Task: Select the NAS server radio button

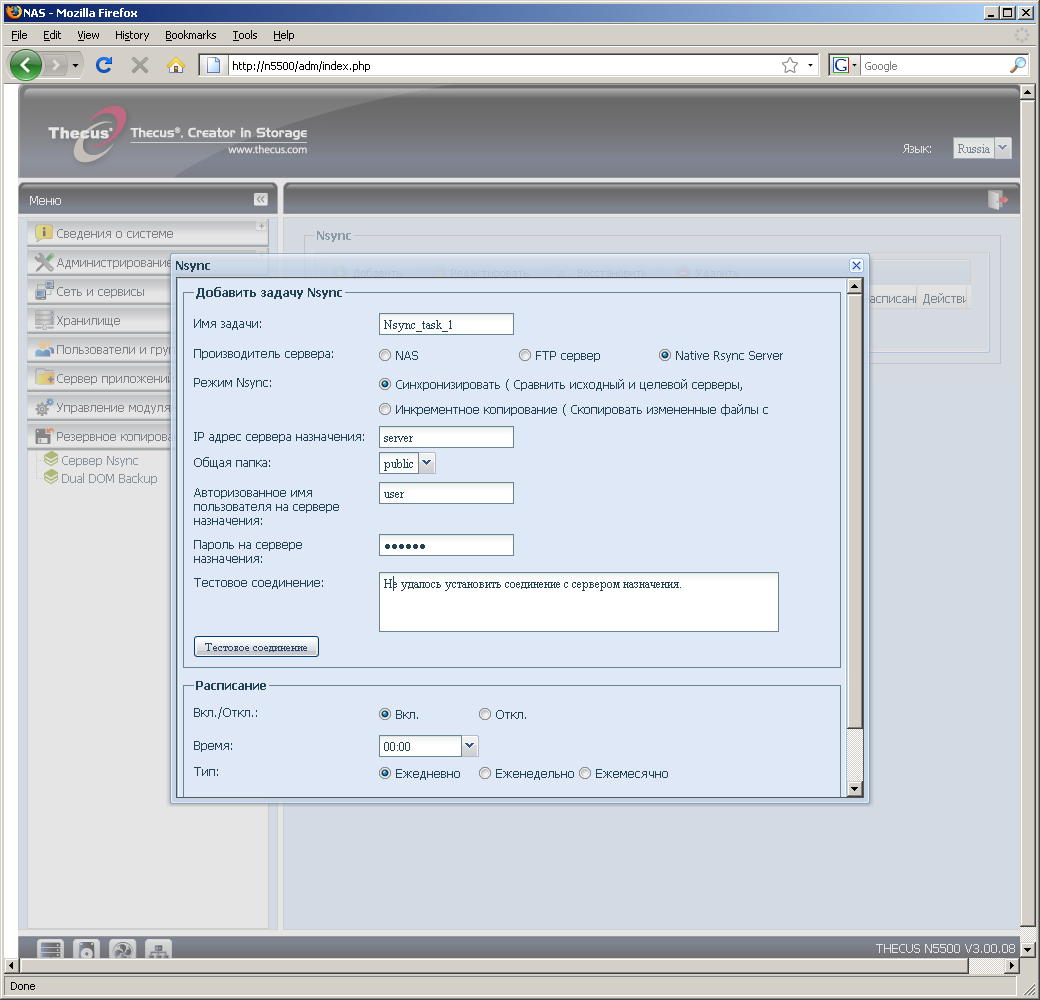Action: 385,355
